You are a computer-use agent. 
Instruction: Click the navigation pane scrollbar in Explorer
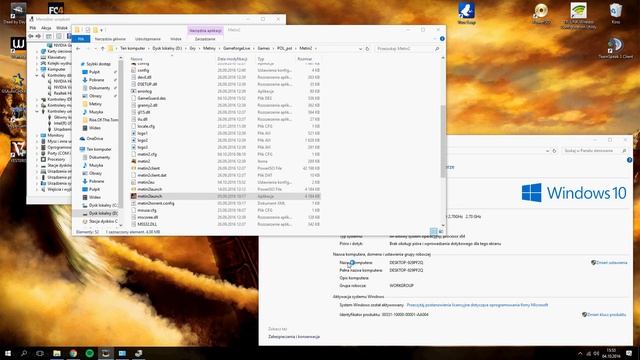121,135
